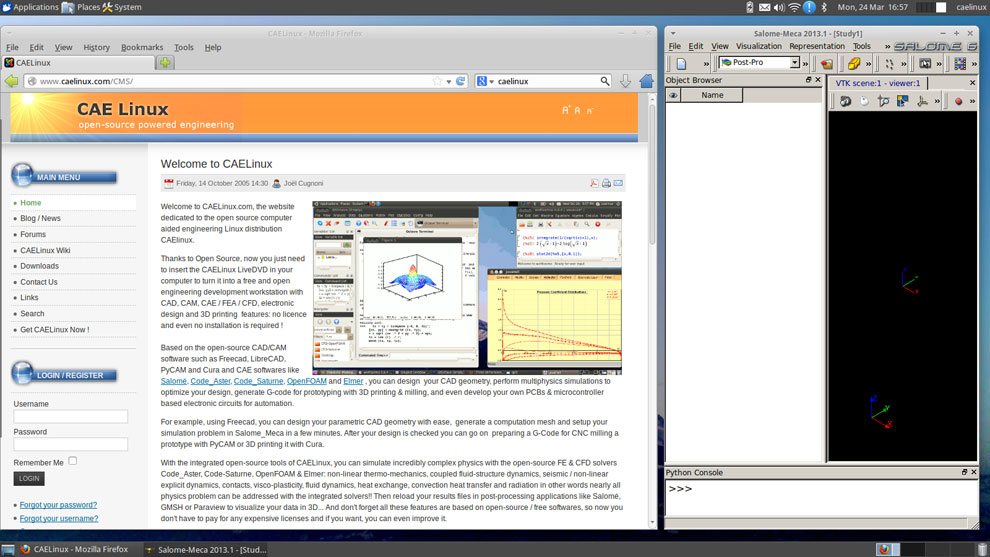Click the PDF icon of the Welcome article

coord(594,183)
